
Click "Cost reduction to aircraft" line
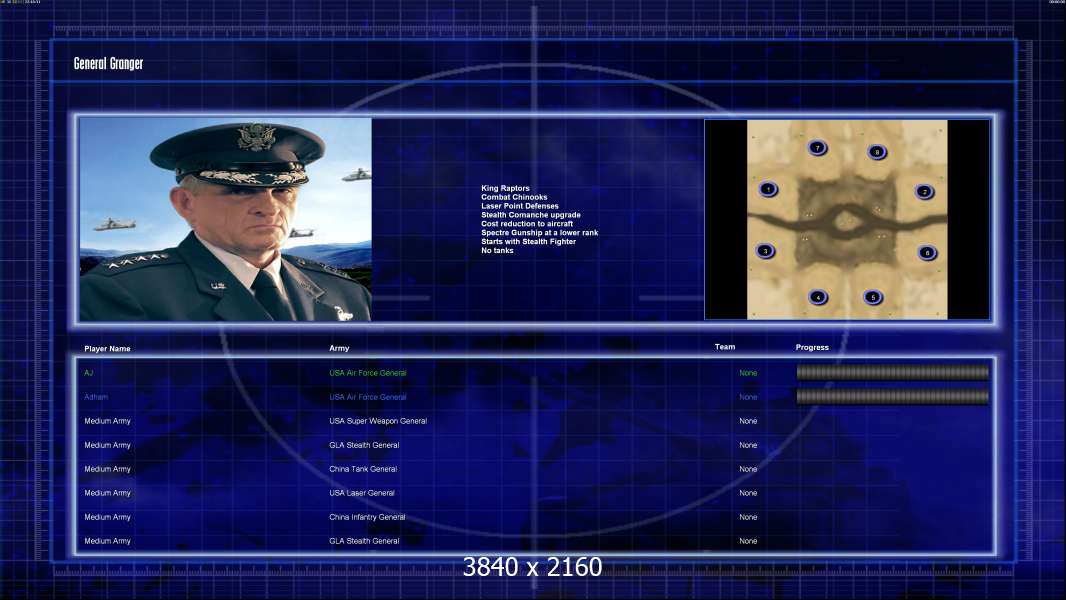pos(527,224)
